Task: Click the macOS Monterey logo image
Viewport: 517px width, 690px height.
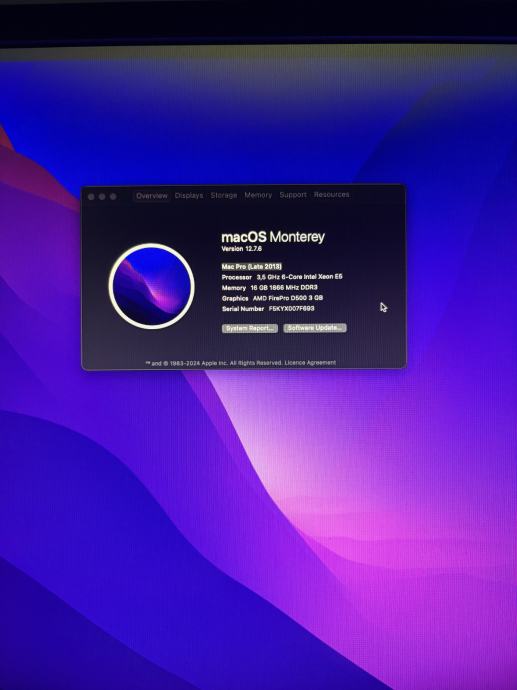Action: tap(151, 286)
